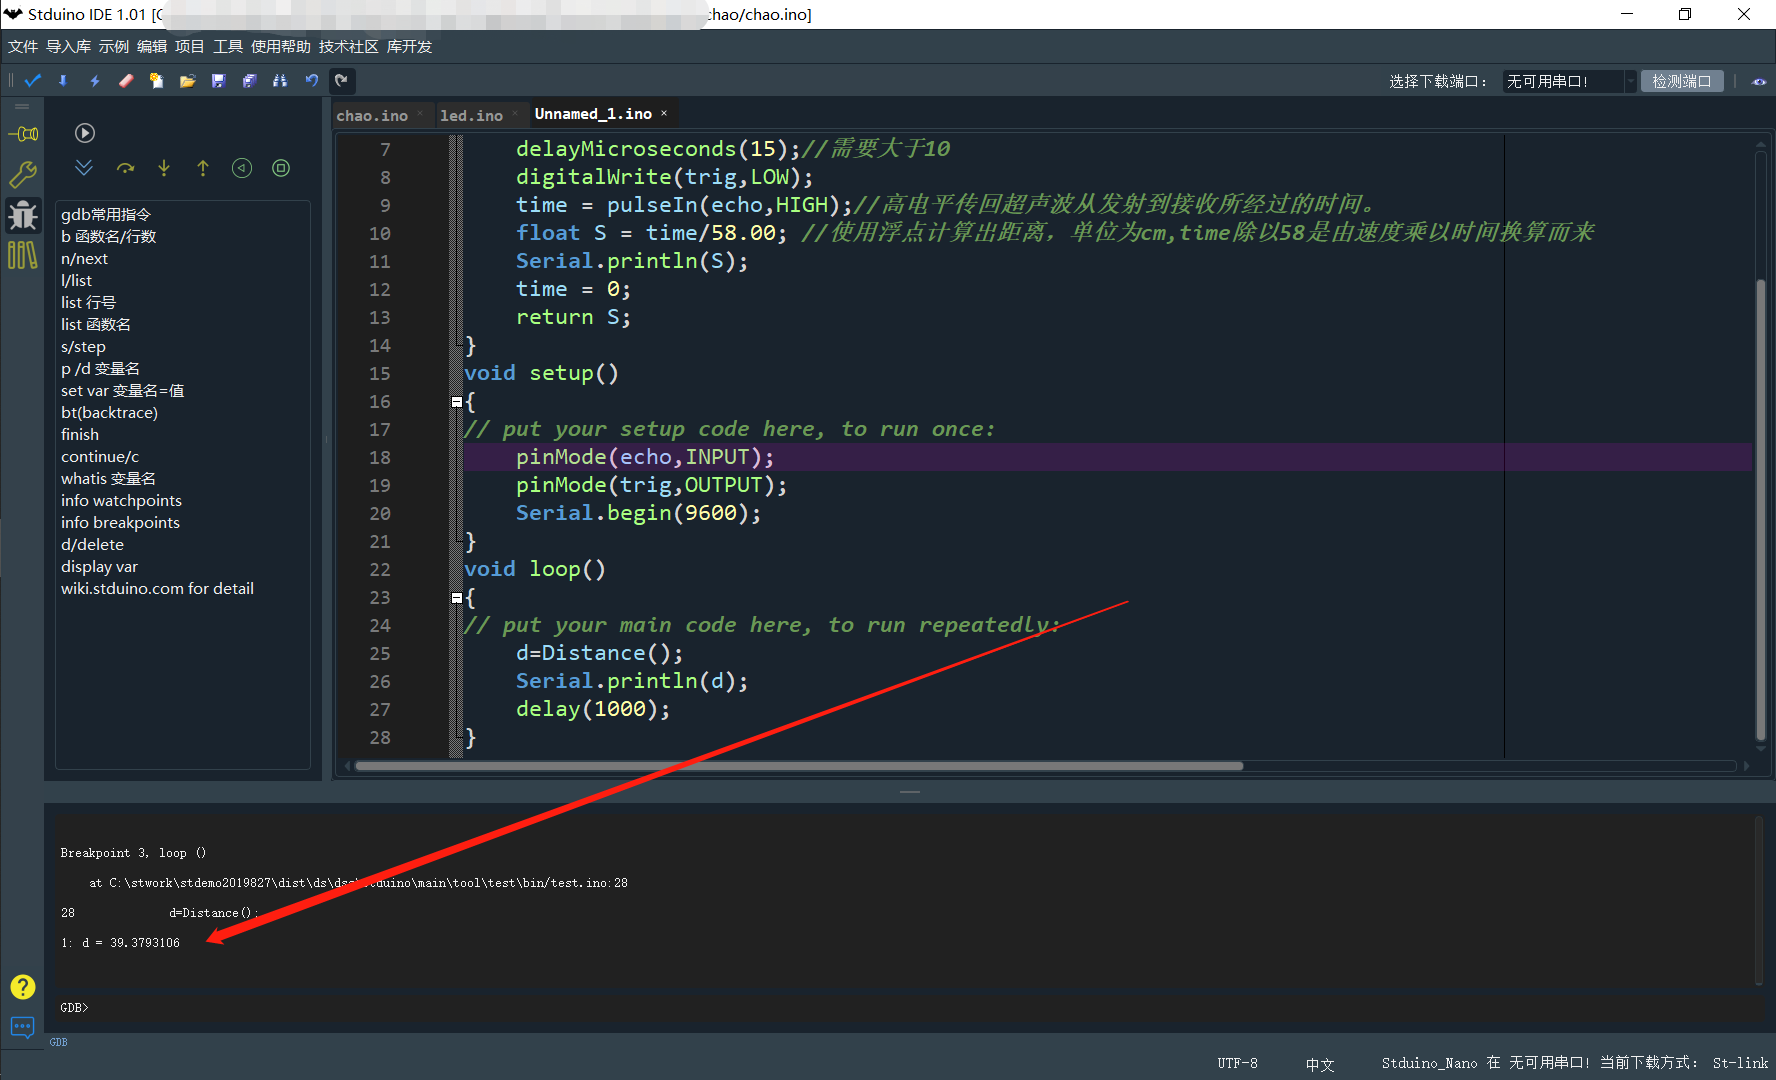
Task: Click the step into down arrow icon
Action: (x=164, y=168)
